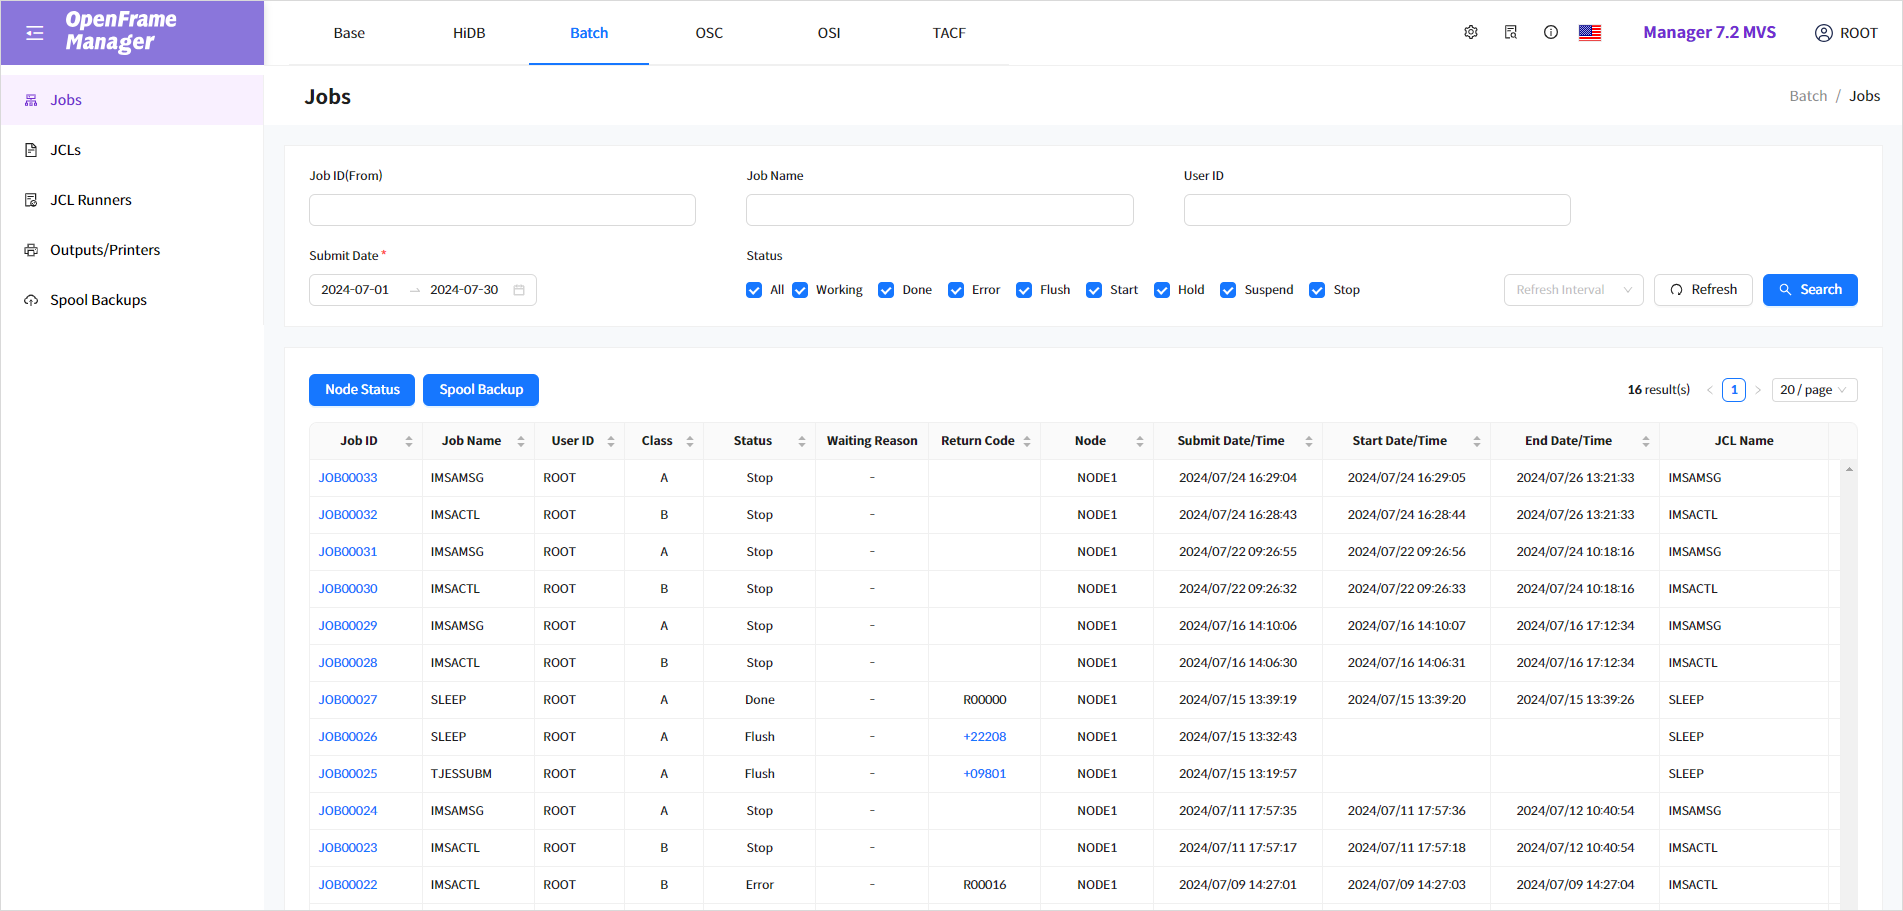Uncheck the Done status checkbox
This screenshot has height=911, width=1903.
pos(886,290)
